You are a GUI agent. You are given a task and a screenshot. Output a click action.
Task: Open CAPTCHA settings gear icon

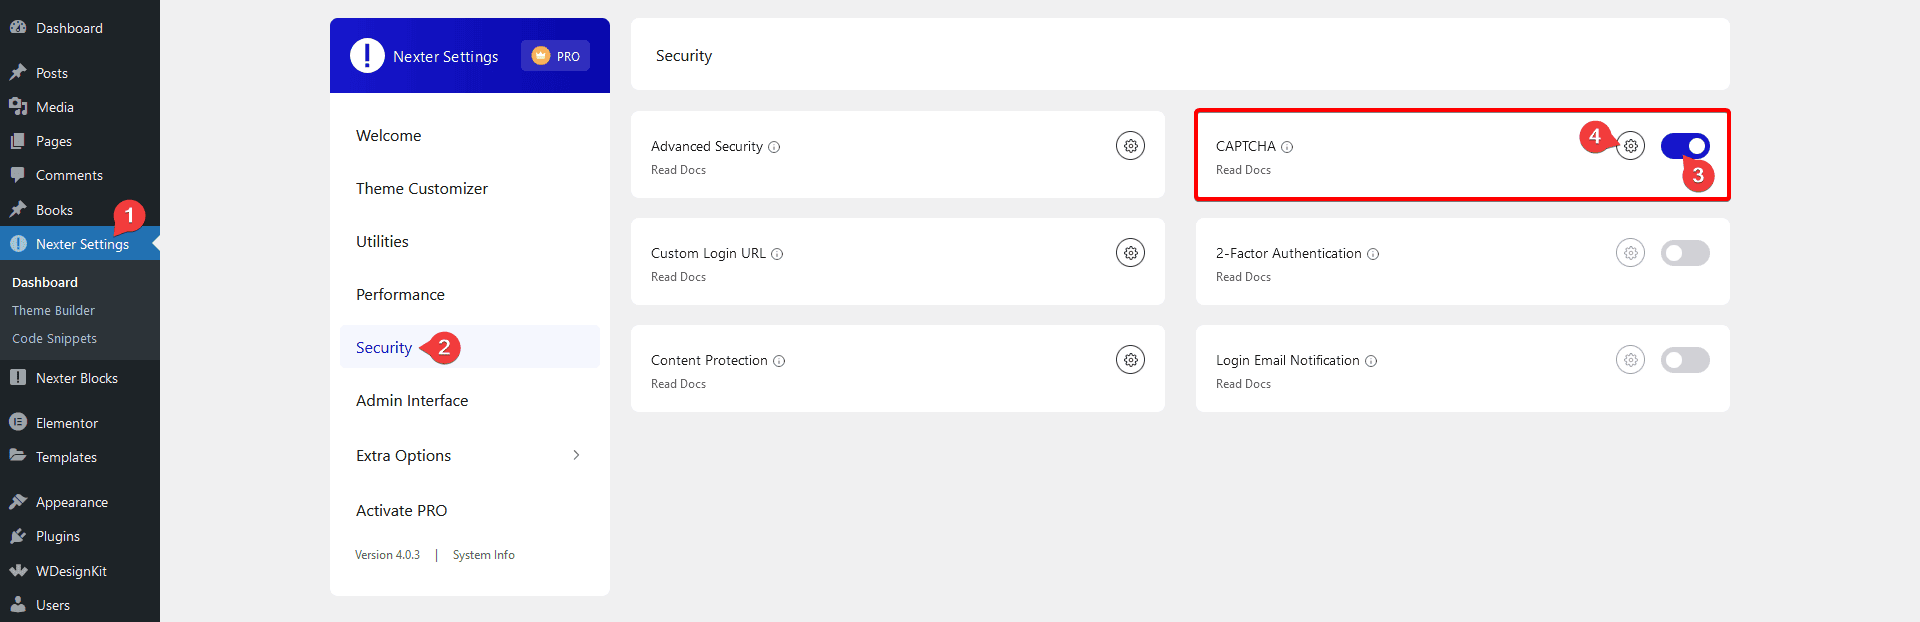(1630, 146)
